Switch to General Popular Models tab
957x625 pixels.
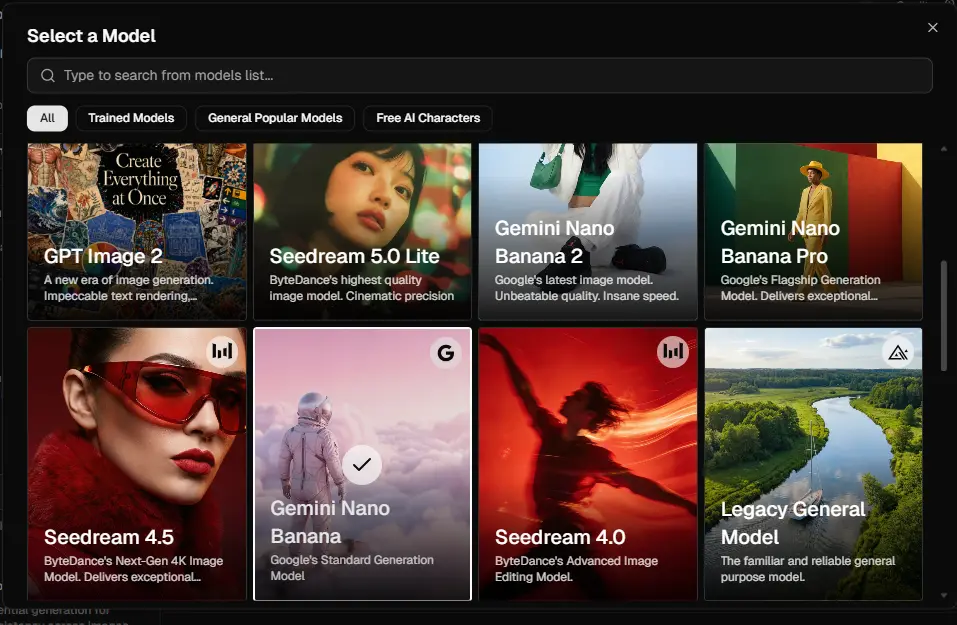point(275,118)
